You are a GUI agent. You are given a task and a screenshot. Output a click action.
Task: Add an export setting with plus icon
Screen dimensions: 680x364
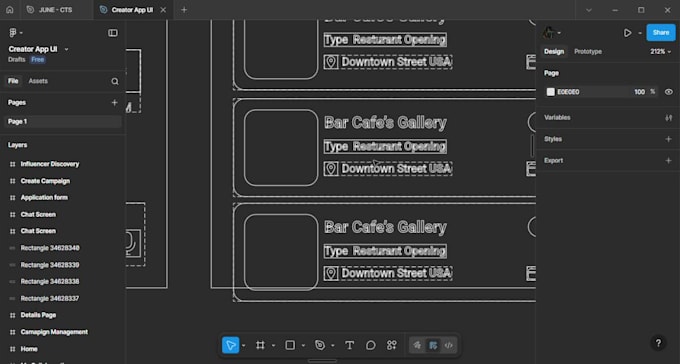(668, 161)
